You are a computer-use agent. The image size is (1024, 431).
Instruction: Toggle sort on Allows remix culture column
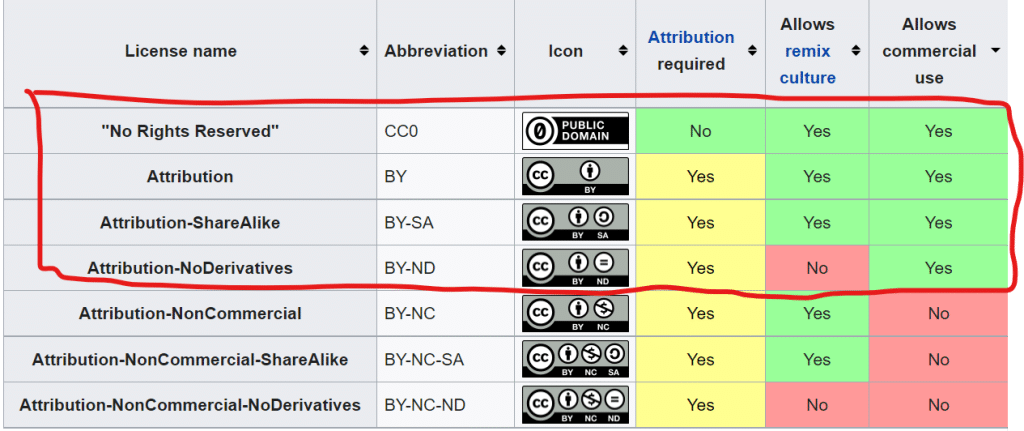(x=856, y=51)
